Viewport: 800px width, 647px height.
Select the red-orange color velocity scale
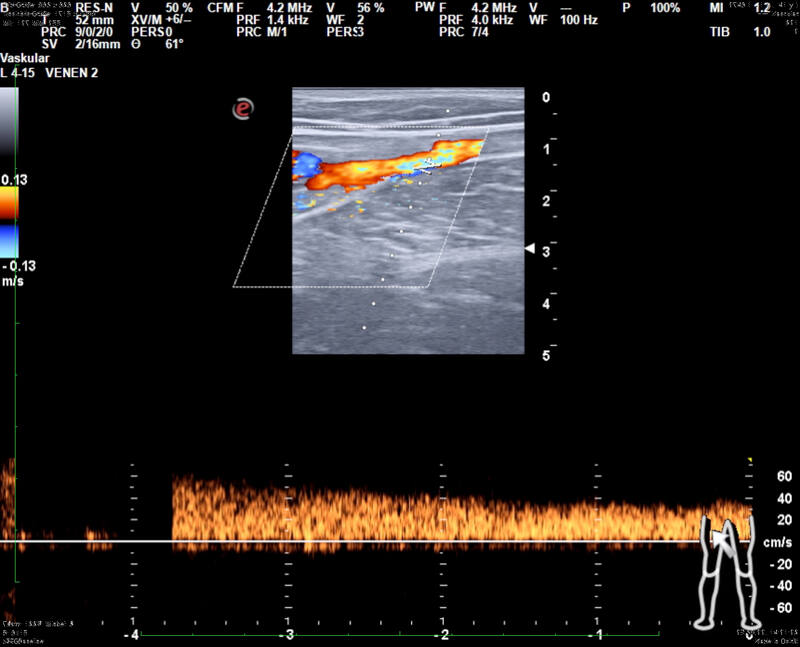[x=9, y=203]
